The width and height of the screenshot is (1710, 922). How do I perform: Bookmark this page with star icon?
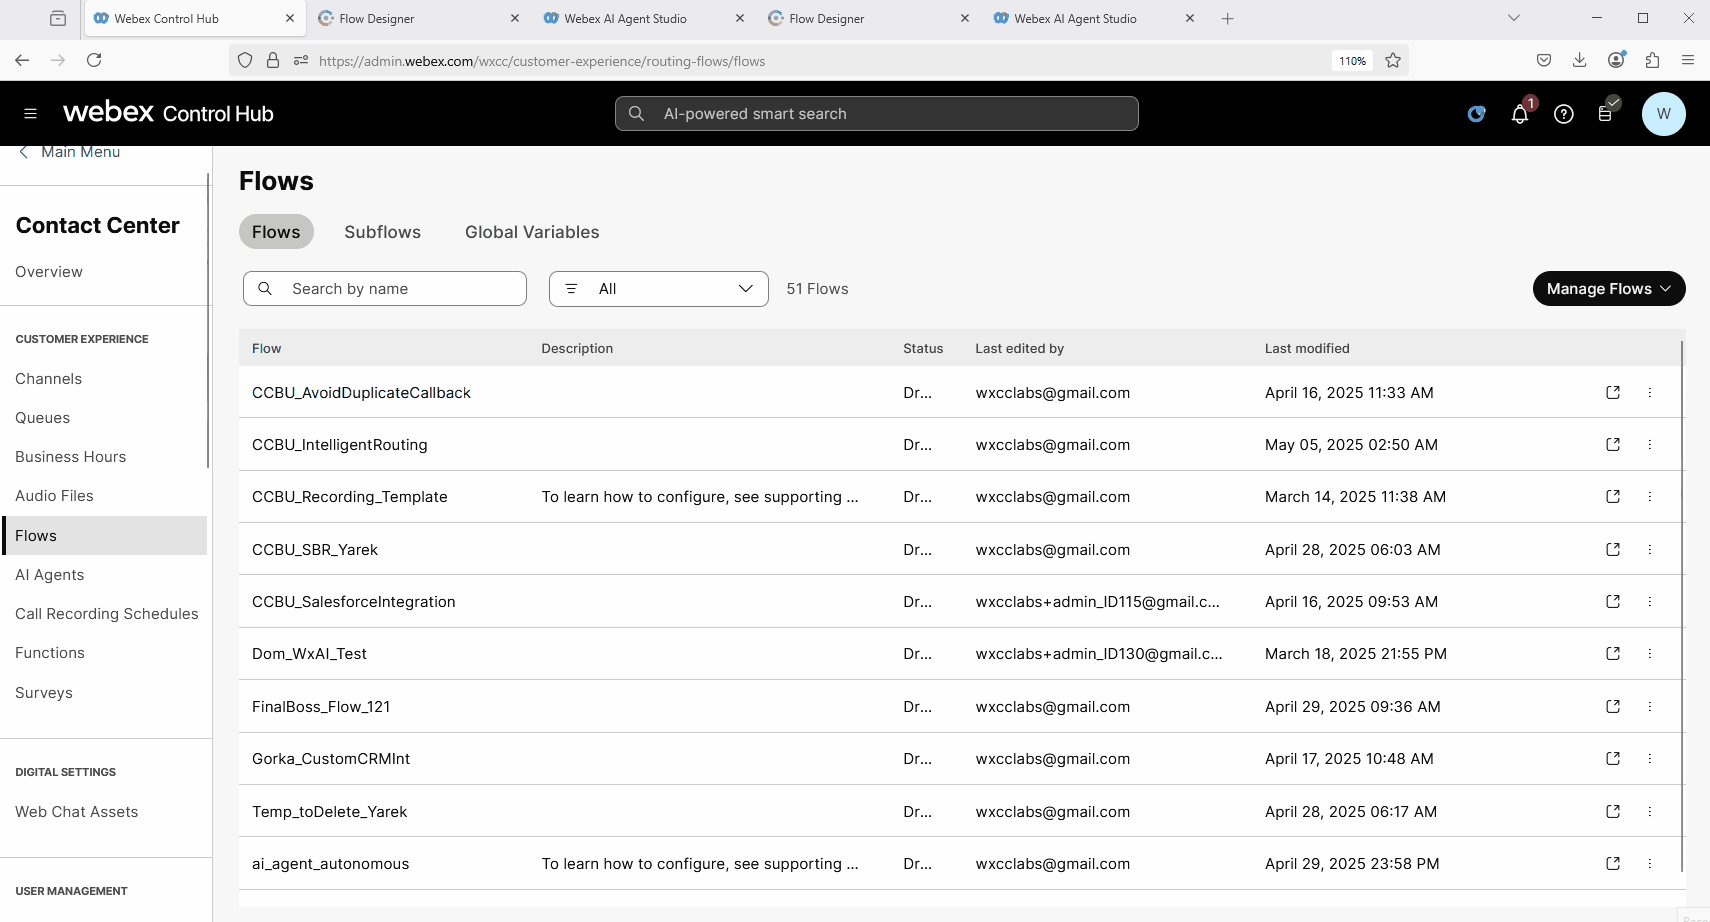coord(1392,61)
